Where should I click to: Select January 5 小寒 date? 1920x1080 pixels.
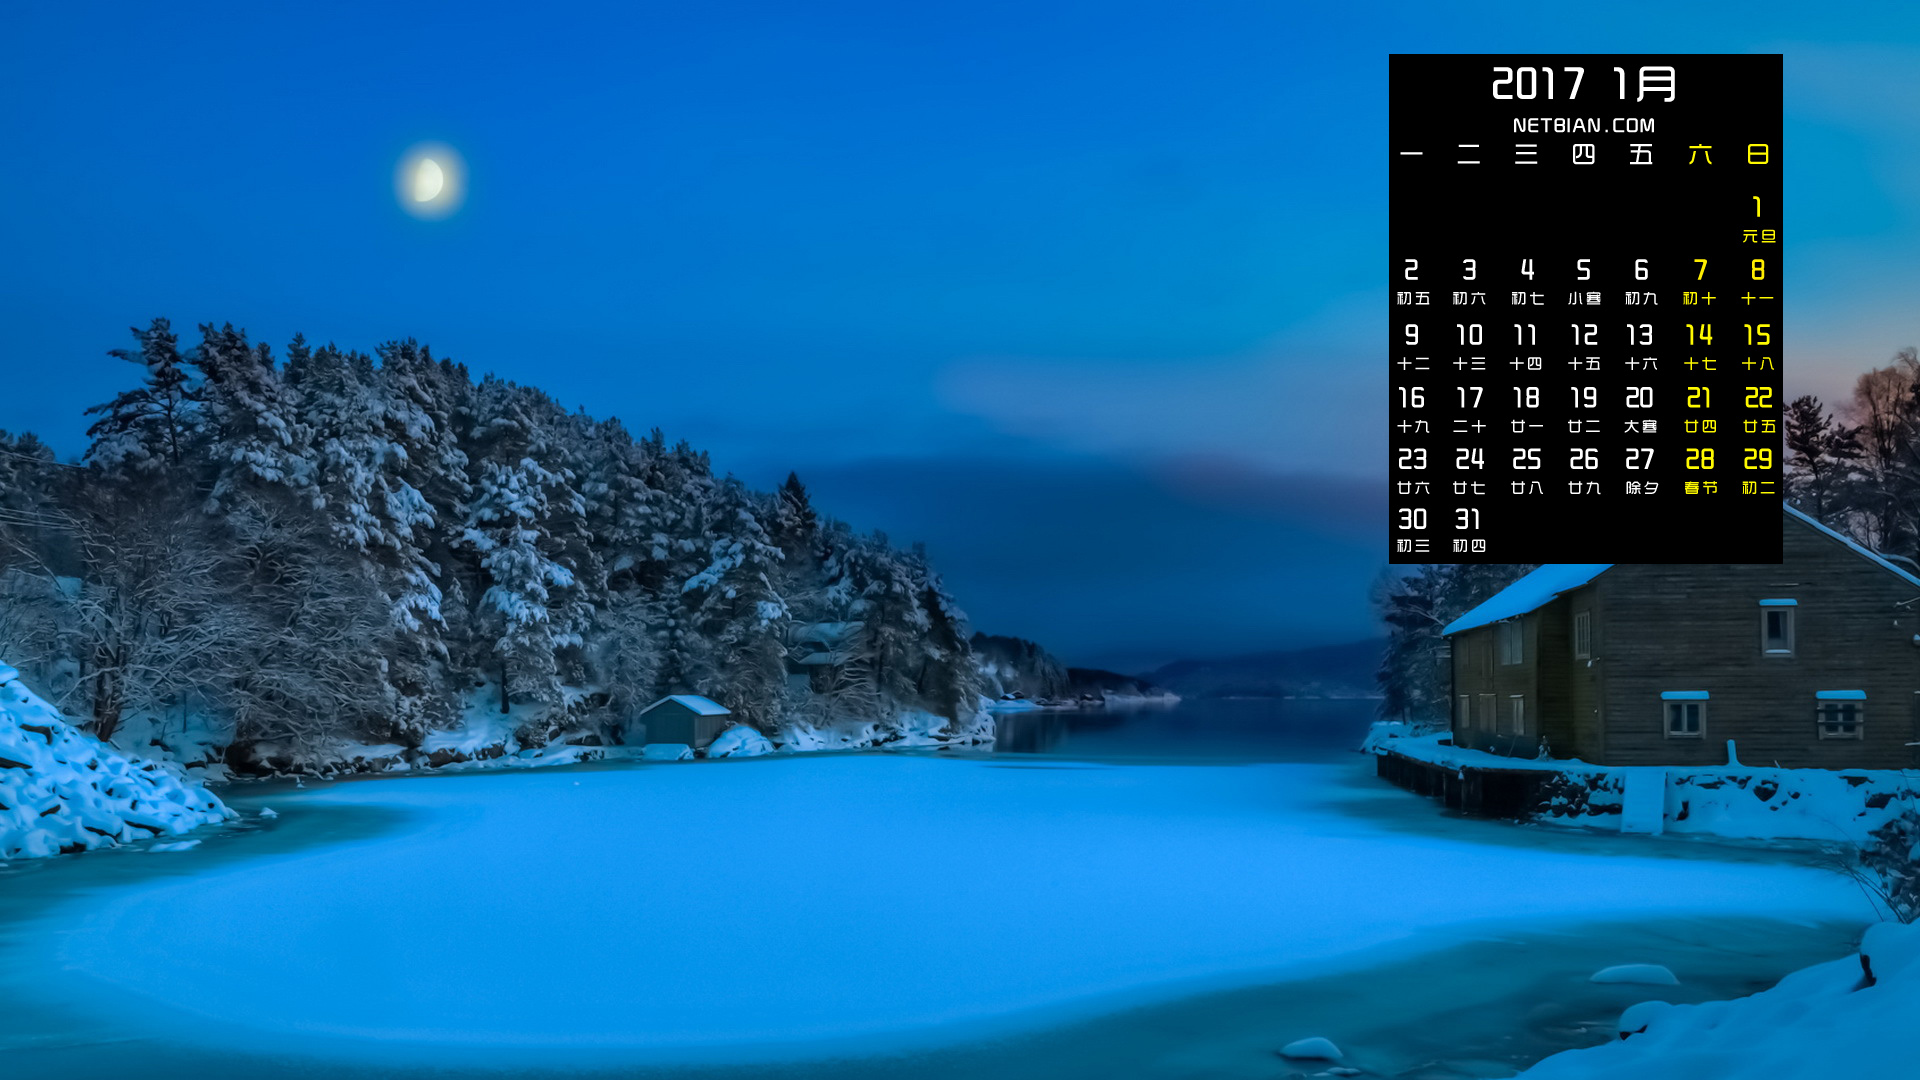(x=1584, y=281)
